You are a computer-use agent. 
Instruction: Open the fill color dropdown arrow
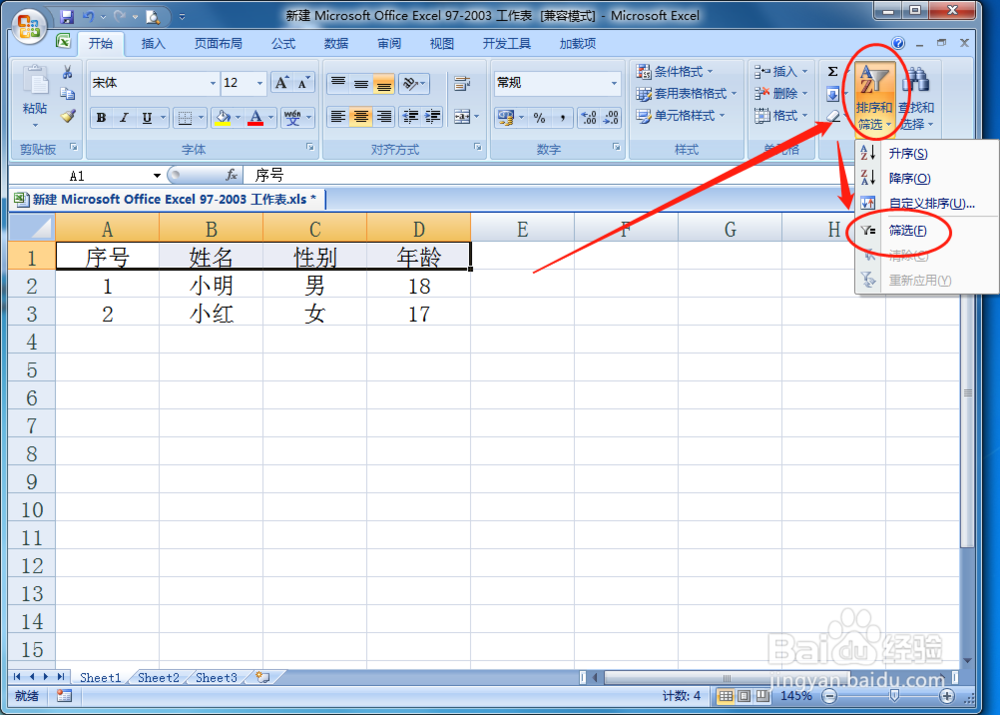pos(238,117)
